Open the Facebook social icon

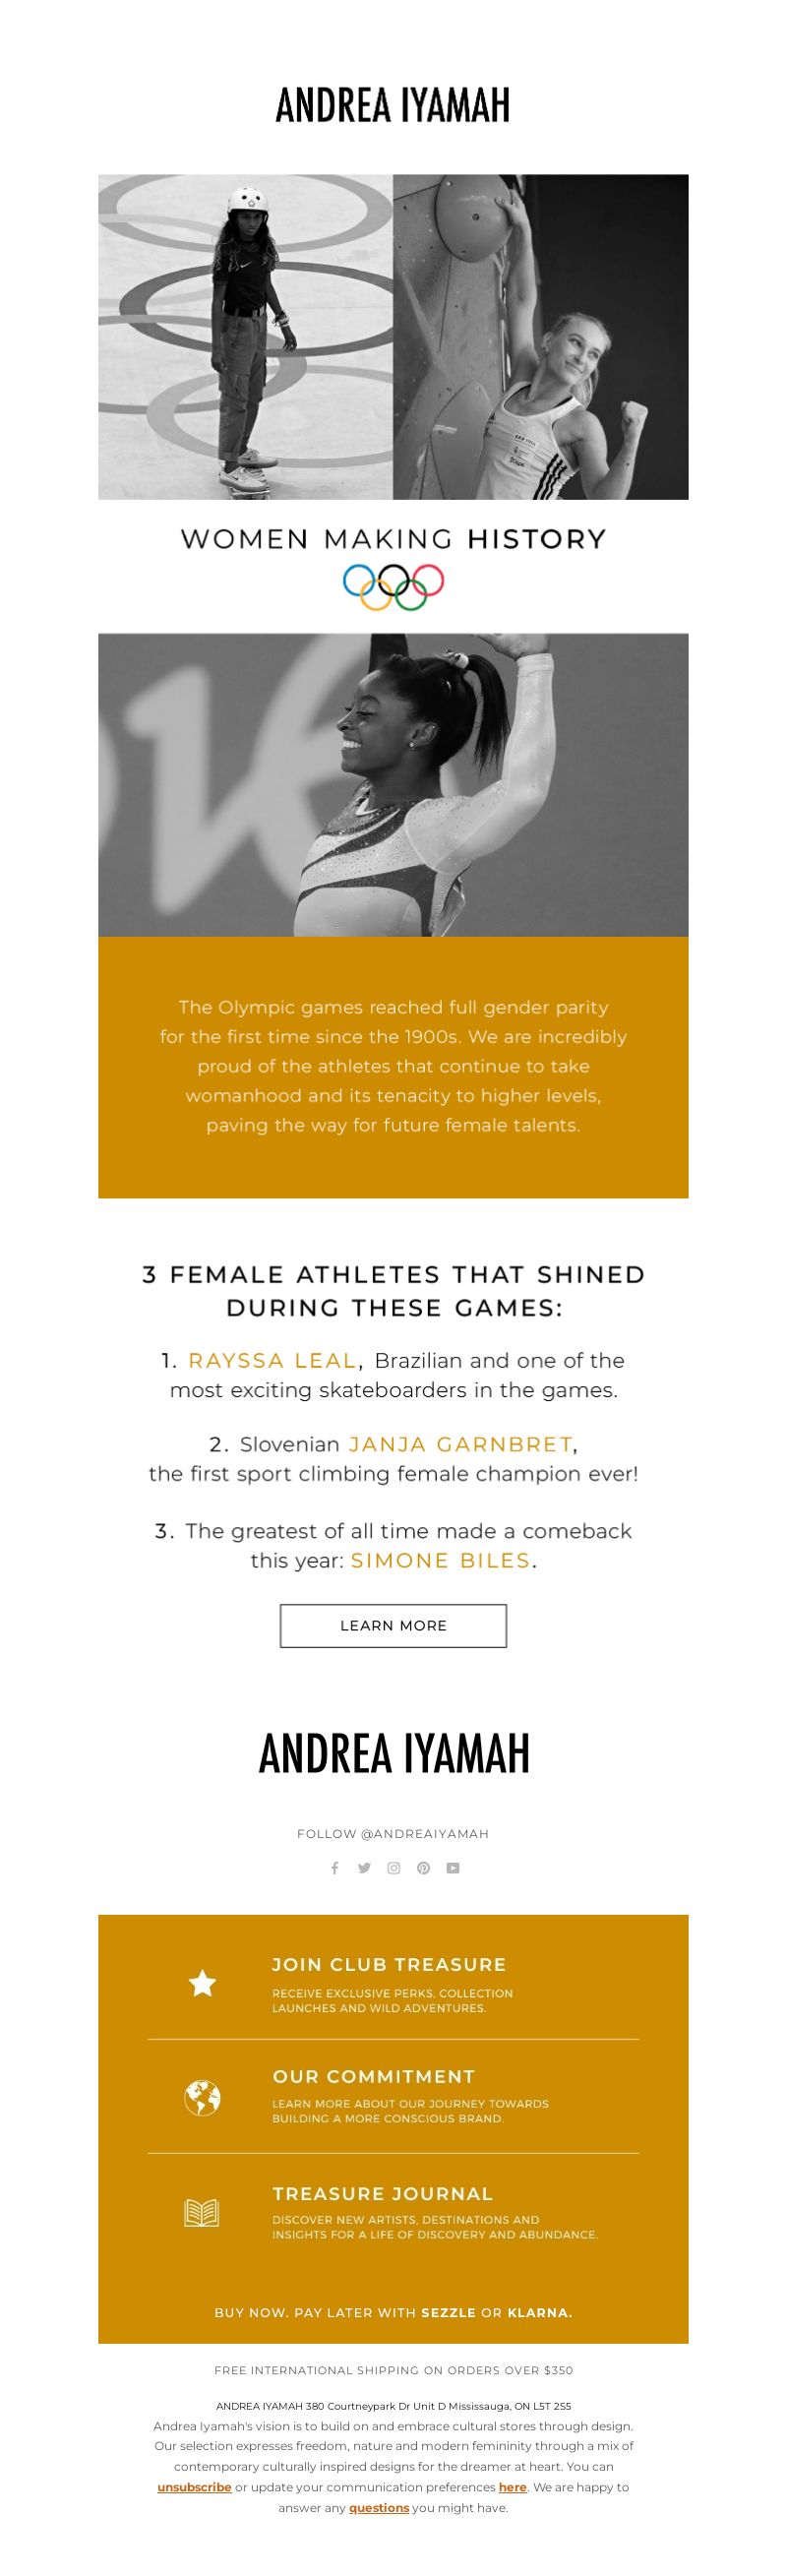335,1868
